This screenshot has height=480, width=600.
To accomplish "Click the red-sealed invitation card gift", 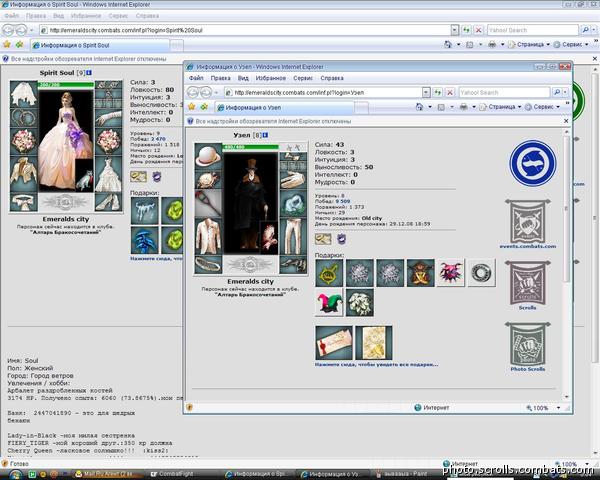I will (334, 343).
